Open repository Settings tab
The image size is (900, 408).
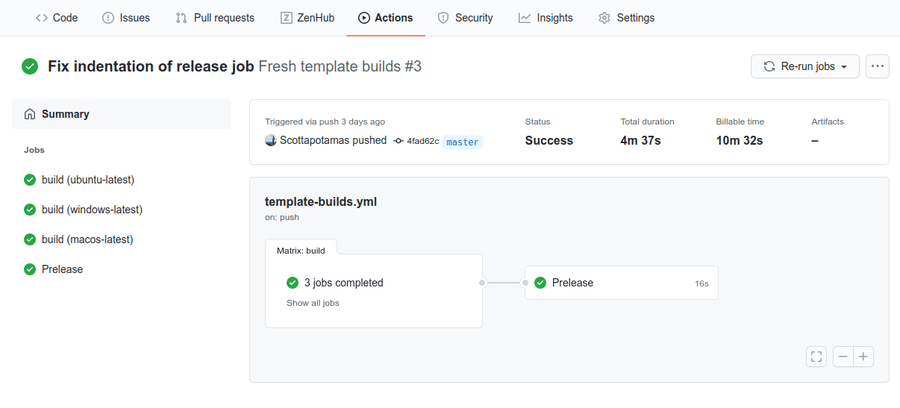pos(626,18)
